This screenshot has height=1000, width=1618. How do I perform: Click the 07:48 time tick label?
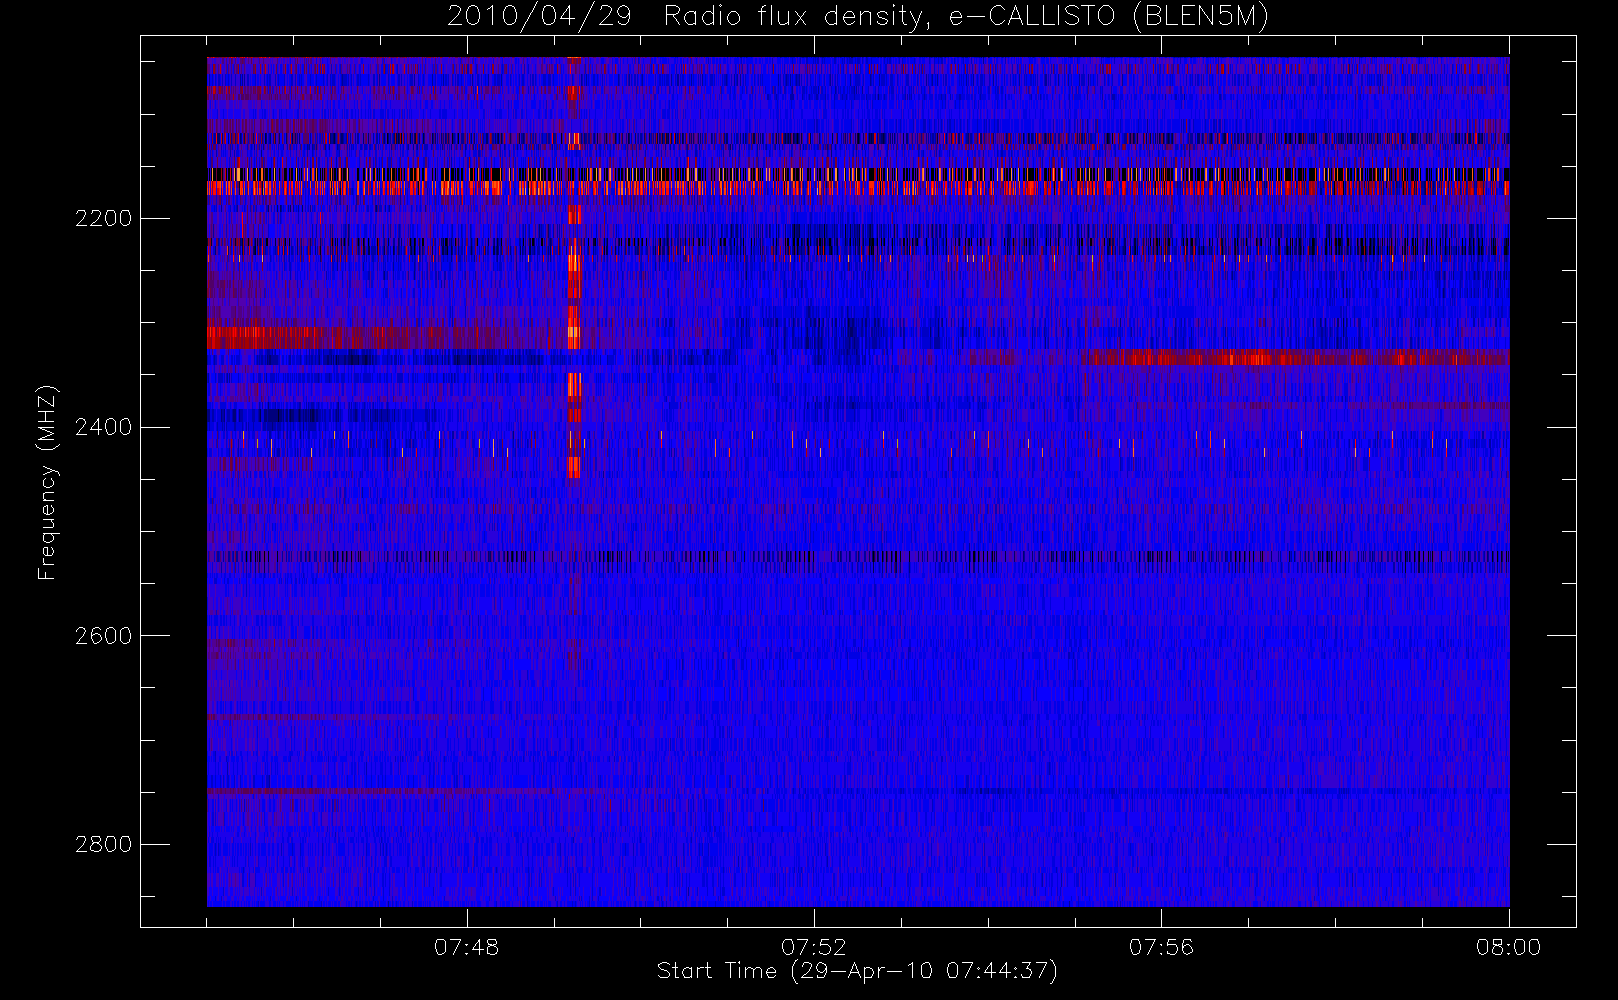[x=467, y=947]
